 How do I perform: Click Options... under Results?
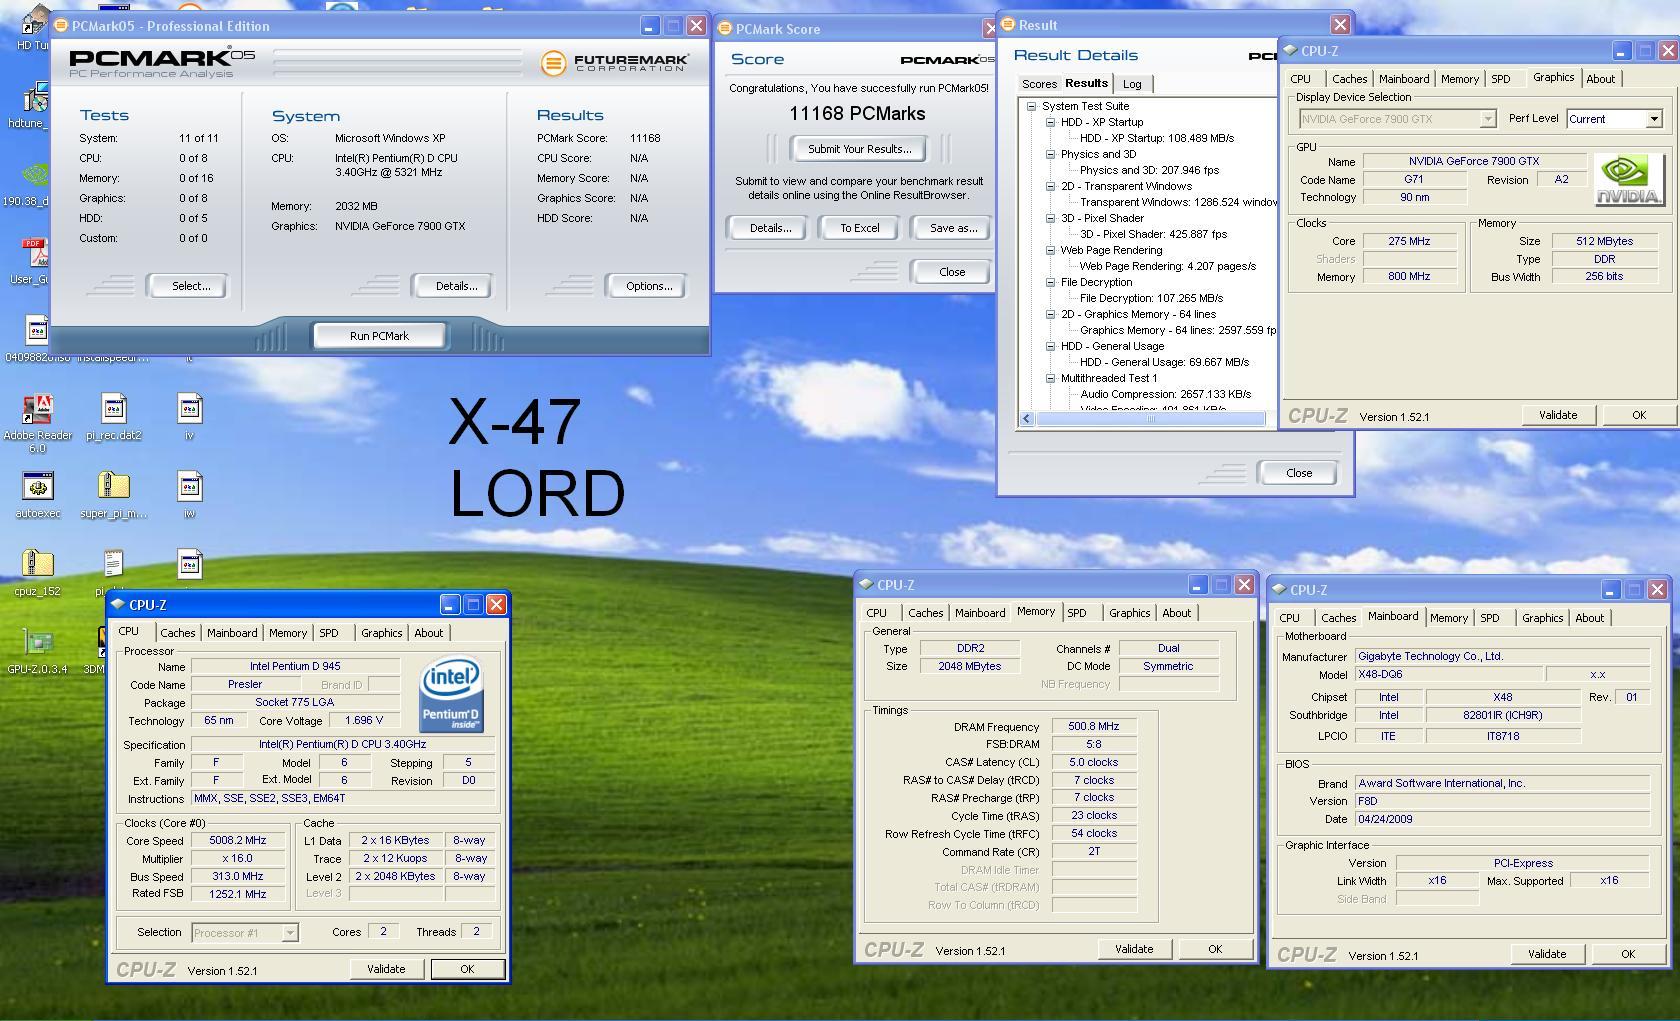649,286
